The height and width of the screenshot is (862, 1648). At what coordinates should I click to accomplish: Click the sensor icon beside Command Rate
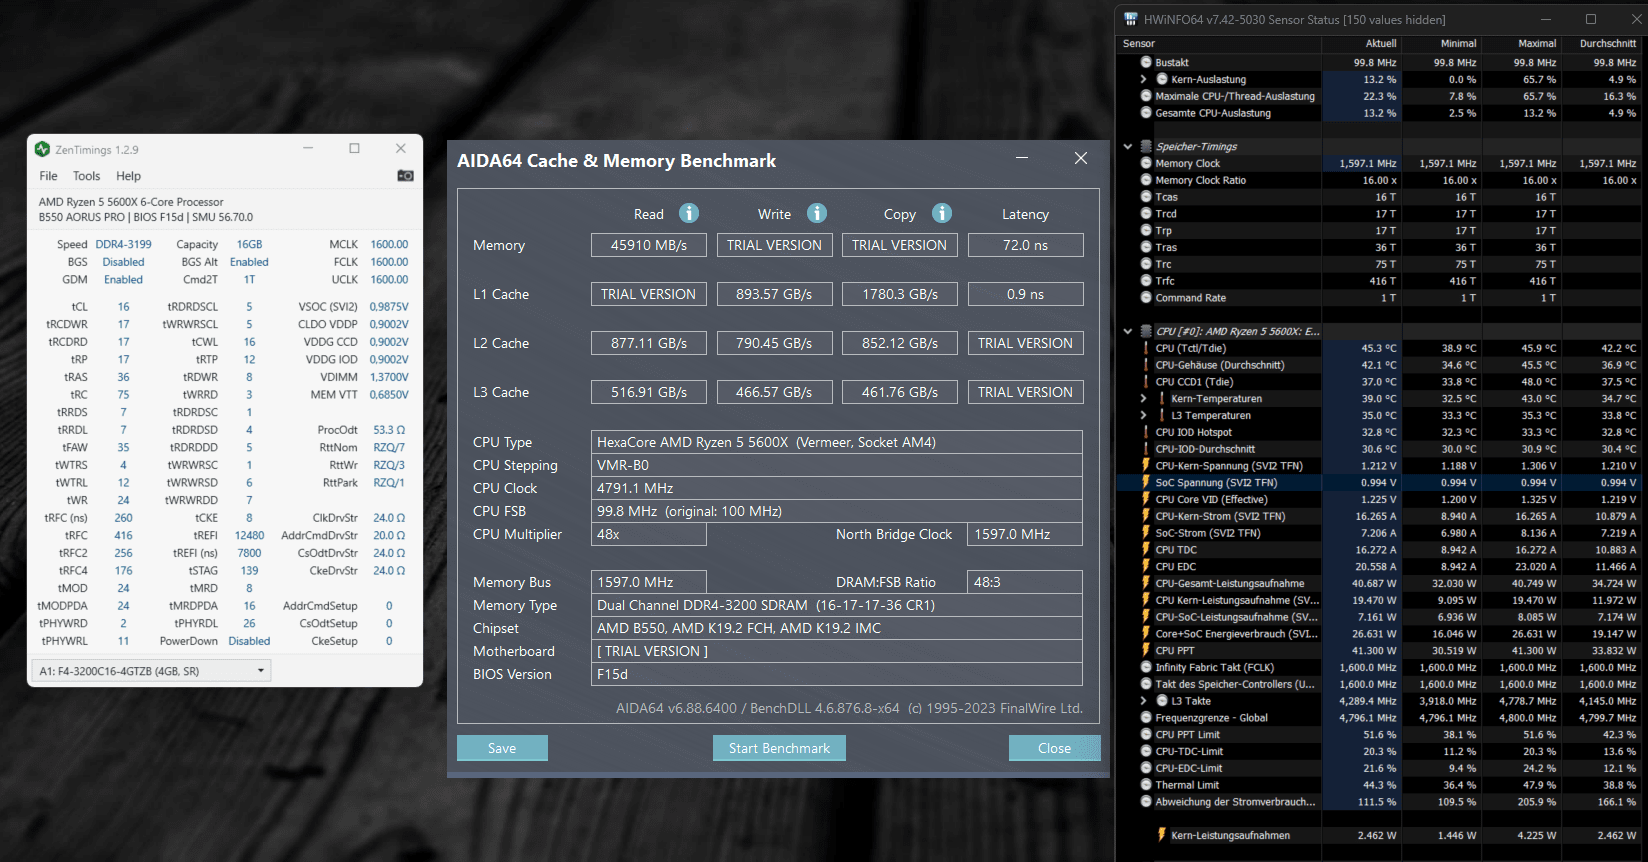point(1146,298)
